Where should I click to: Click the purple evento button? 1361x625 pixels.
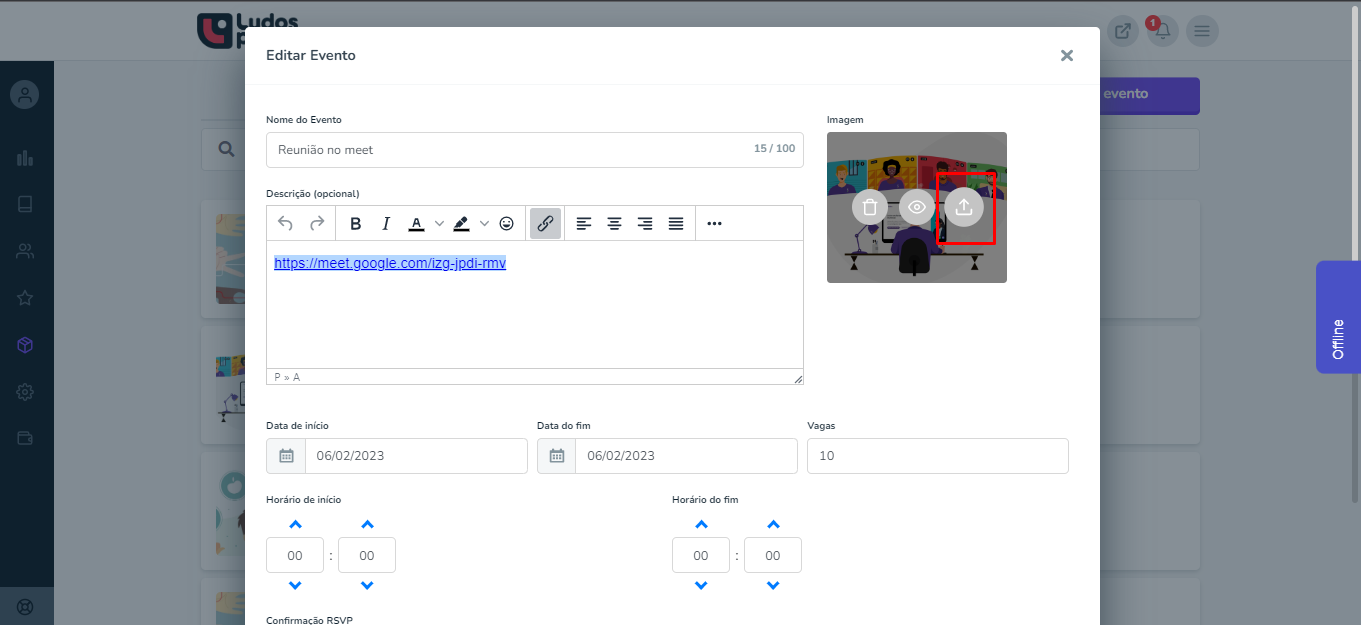pos(1149,95)
